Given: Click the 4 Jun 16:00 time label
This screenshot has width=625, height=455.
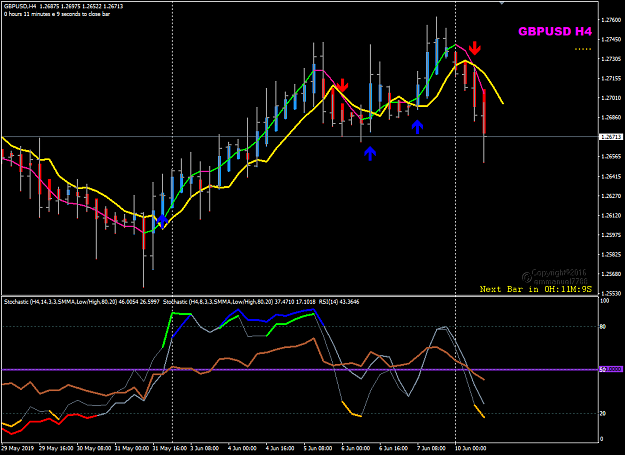Looking at the screenshot, I should 280,449.
